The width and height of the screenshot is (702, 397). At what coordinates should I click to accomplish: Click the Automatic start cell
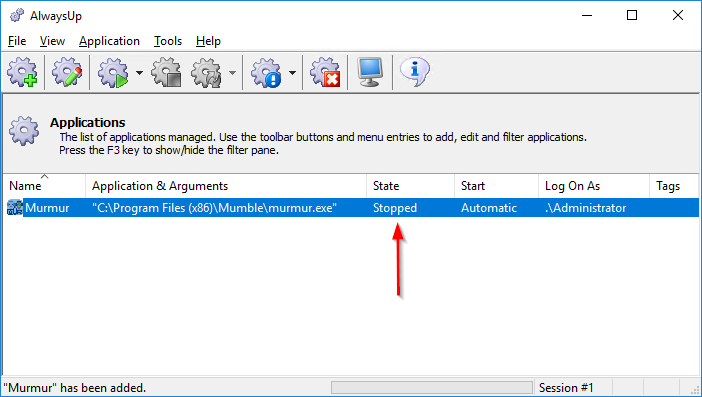(489, 208)
